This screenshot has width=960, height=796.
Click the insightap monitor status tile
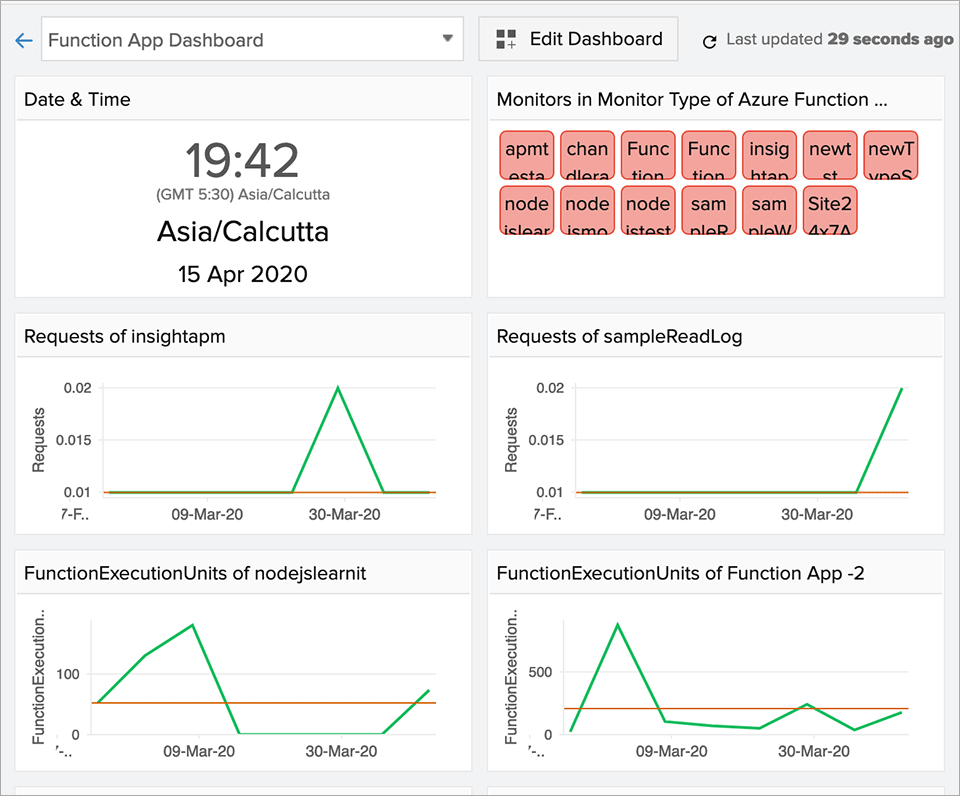pos(769,154)
